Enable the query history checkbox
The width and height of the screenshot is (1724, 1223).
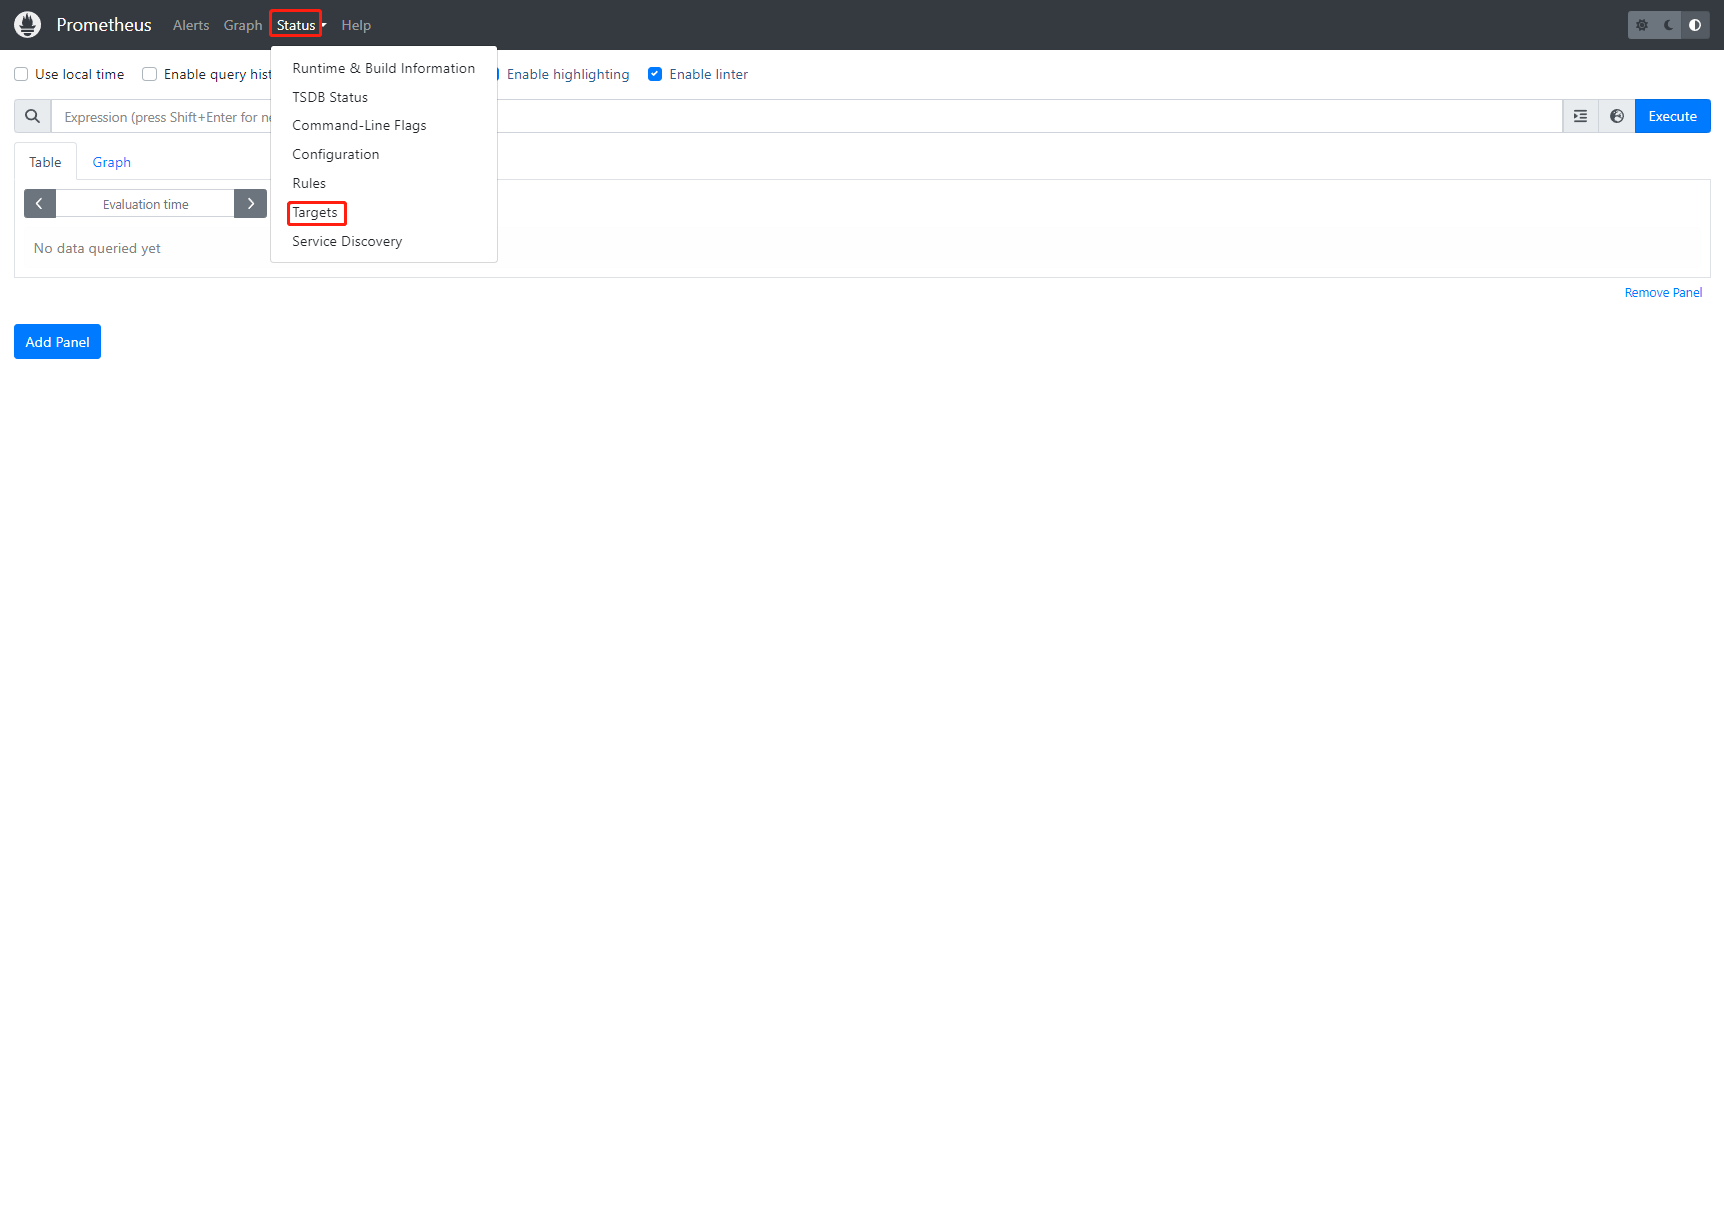point(150,74)
